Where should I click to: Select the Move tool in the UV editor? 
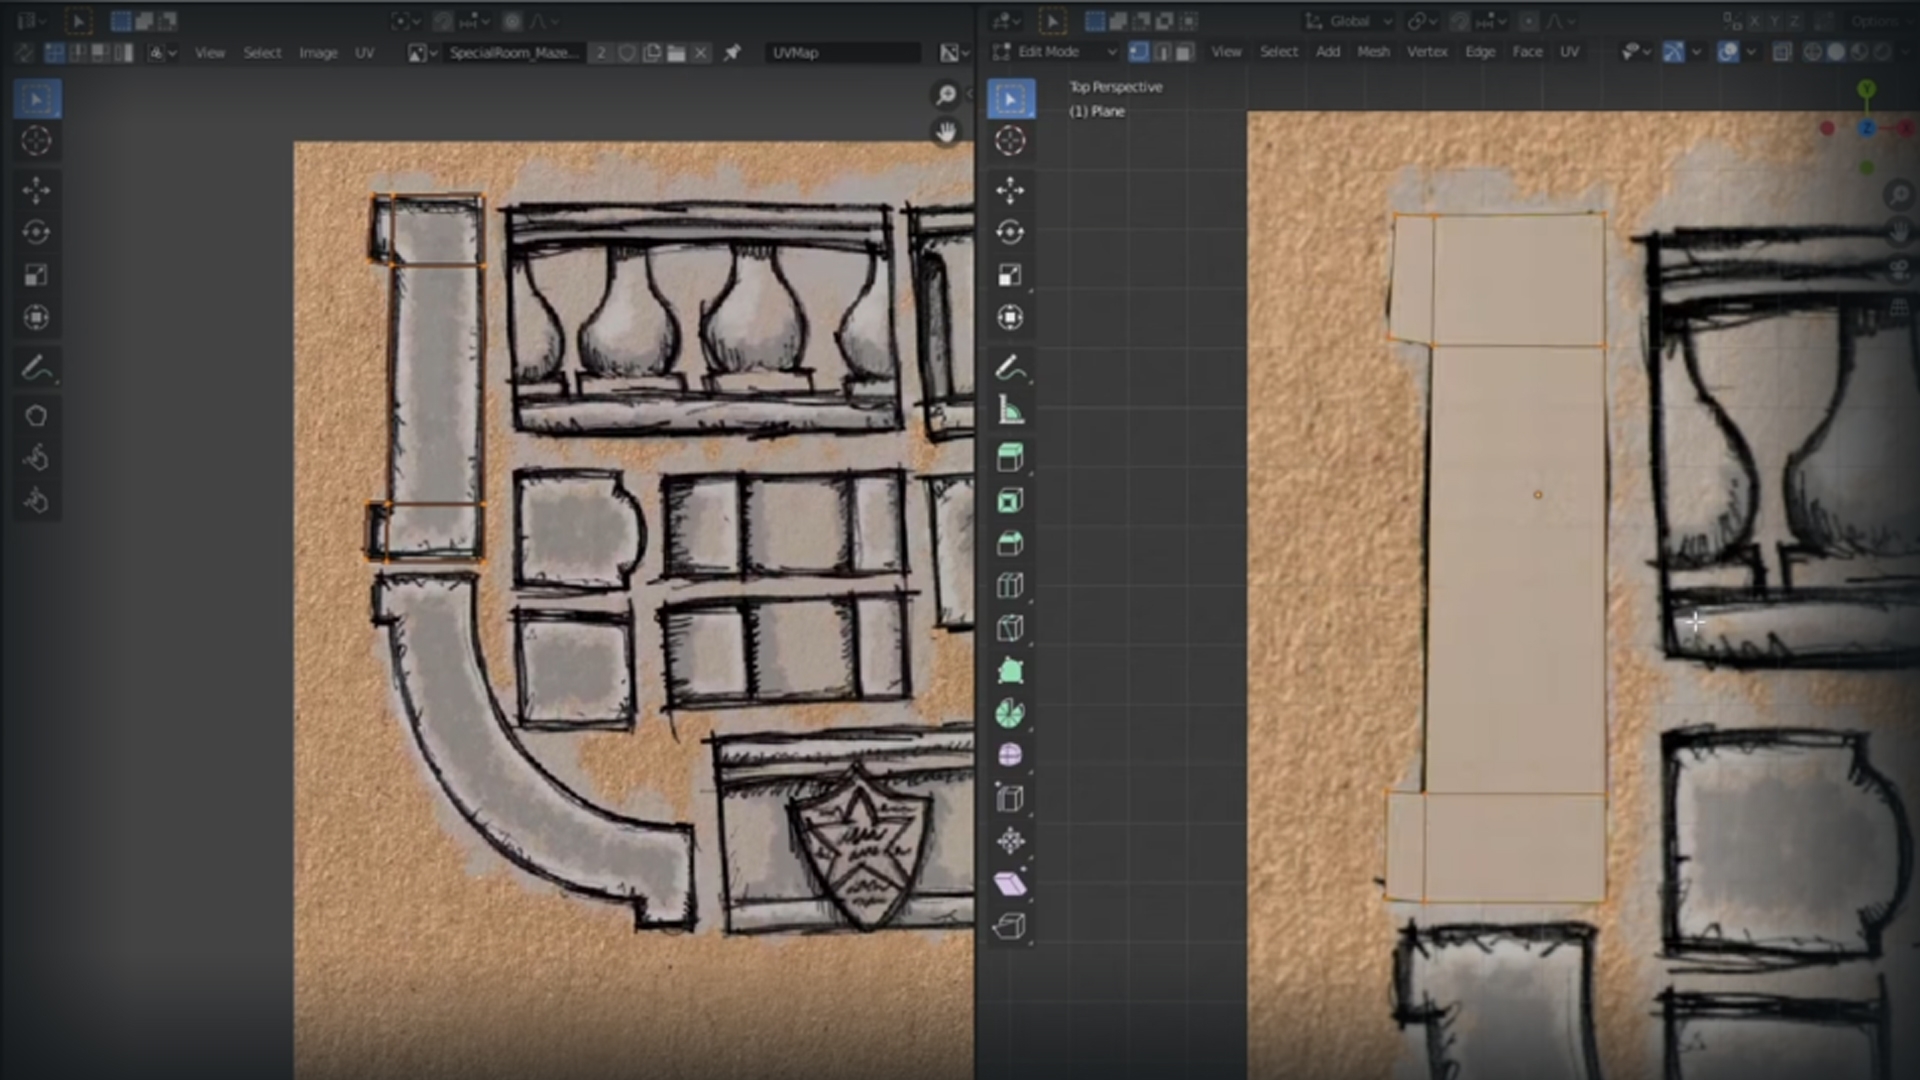pos(36,189)
